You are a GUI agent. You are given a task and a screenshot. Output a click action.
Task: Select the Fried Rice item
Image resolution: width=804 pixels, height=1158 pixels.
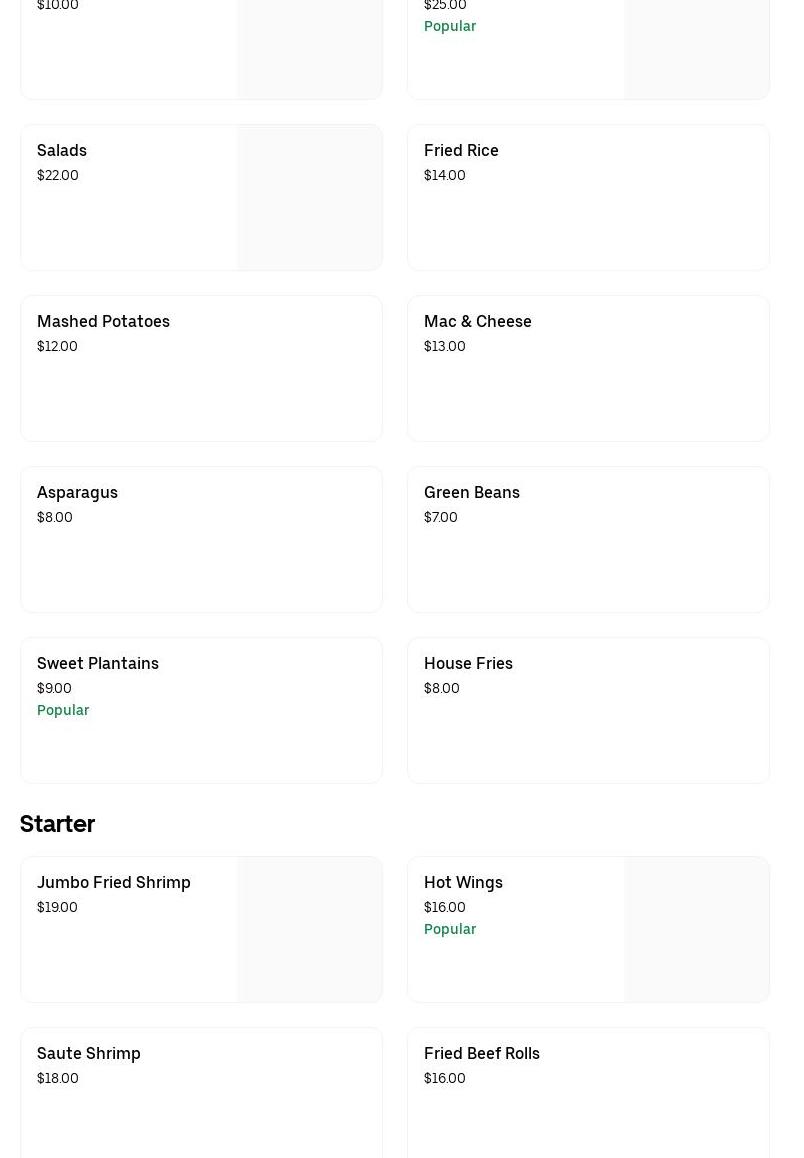(x=461, y=150)
